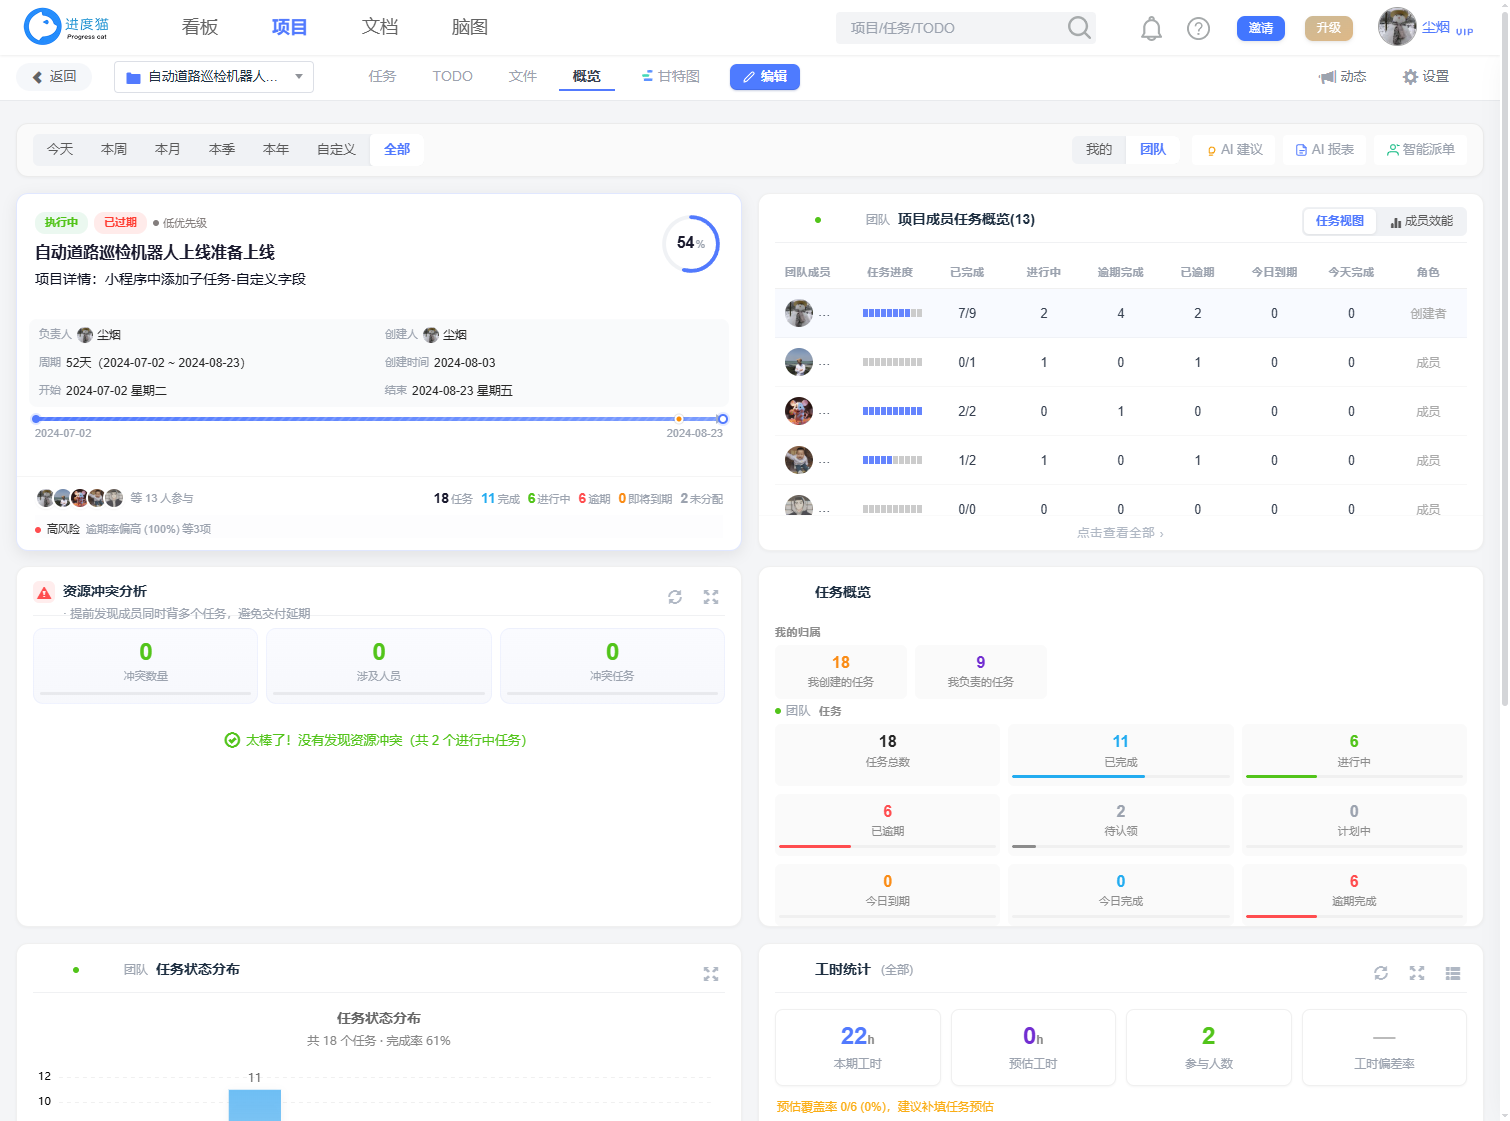Switch to Member Efficiency view
The width and height of the screenshot is (1510, 1121).
(x=1422, y=221)
